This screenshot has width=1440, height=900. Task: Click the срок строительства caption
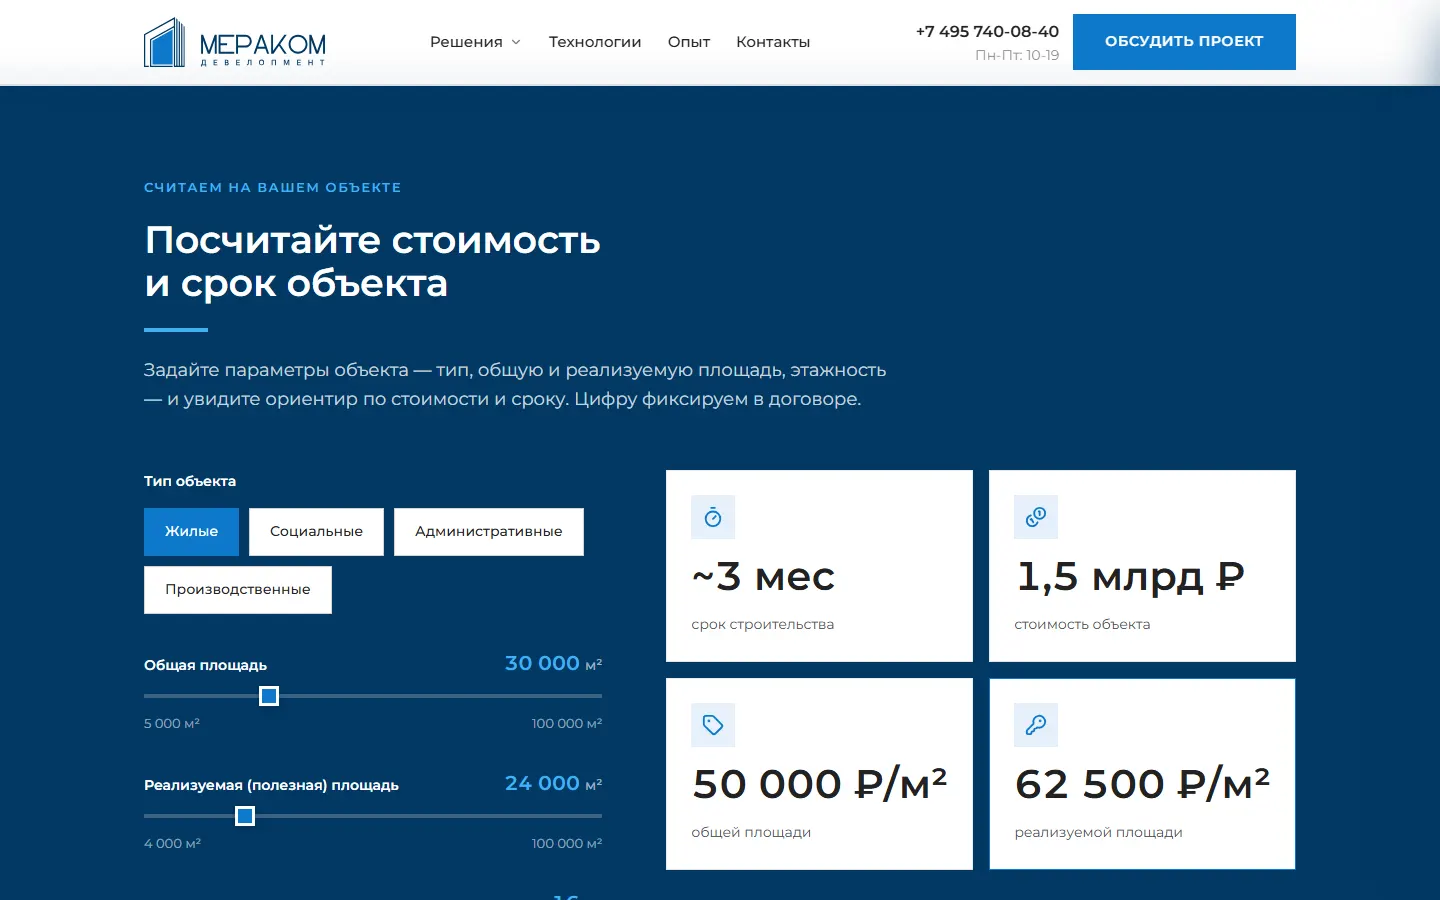coord(762,625)
